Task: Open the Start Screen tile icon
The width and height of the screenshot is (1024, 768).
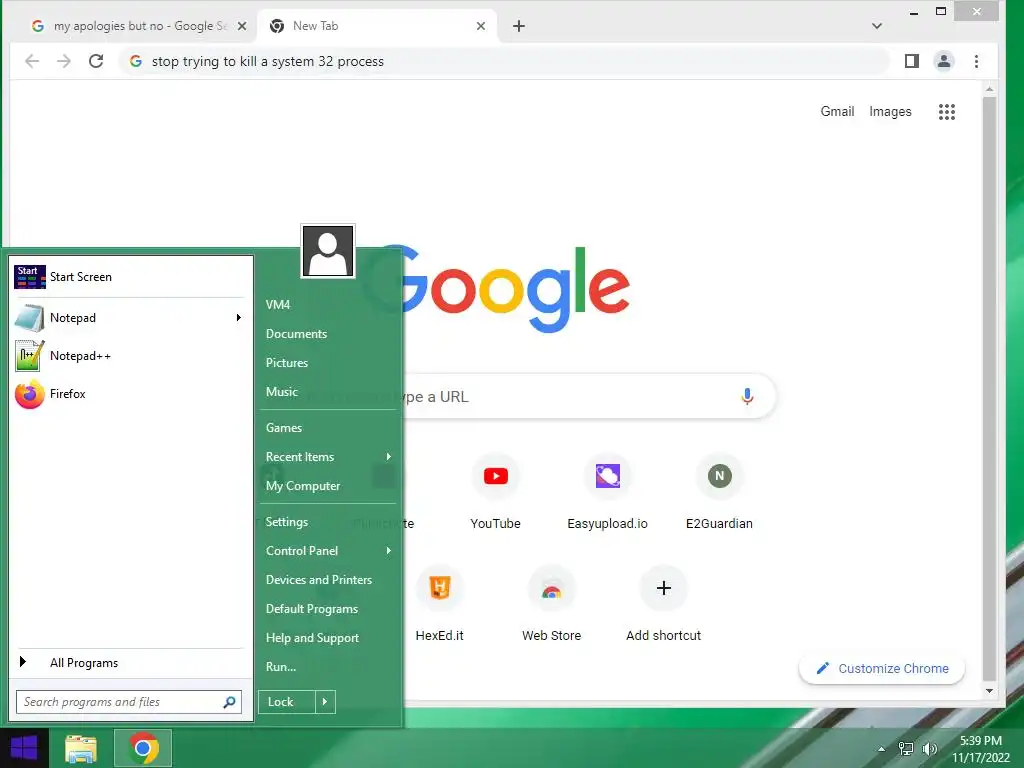Action: click(x=29, y=277)
